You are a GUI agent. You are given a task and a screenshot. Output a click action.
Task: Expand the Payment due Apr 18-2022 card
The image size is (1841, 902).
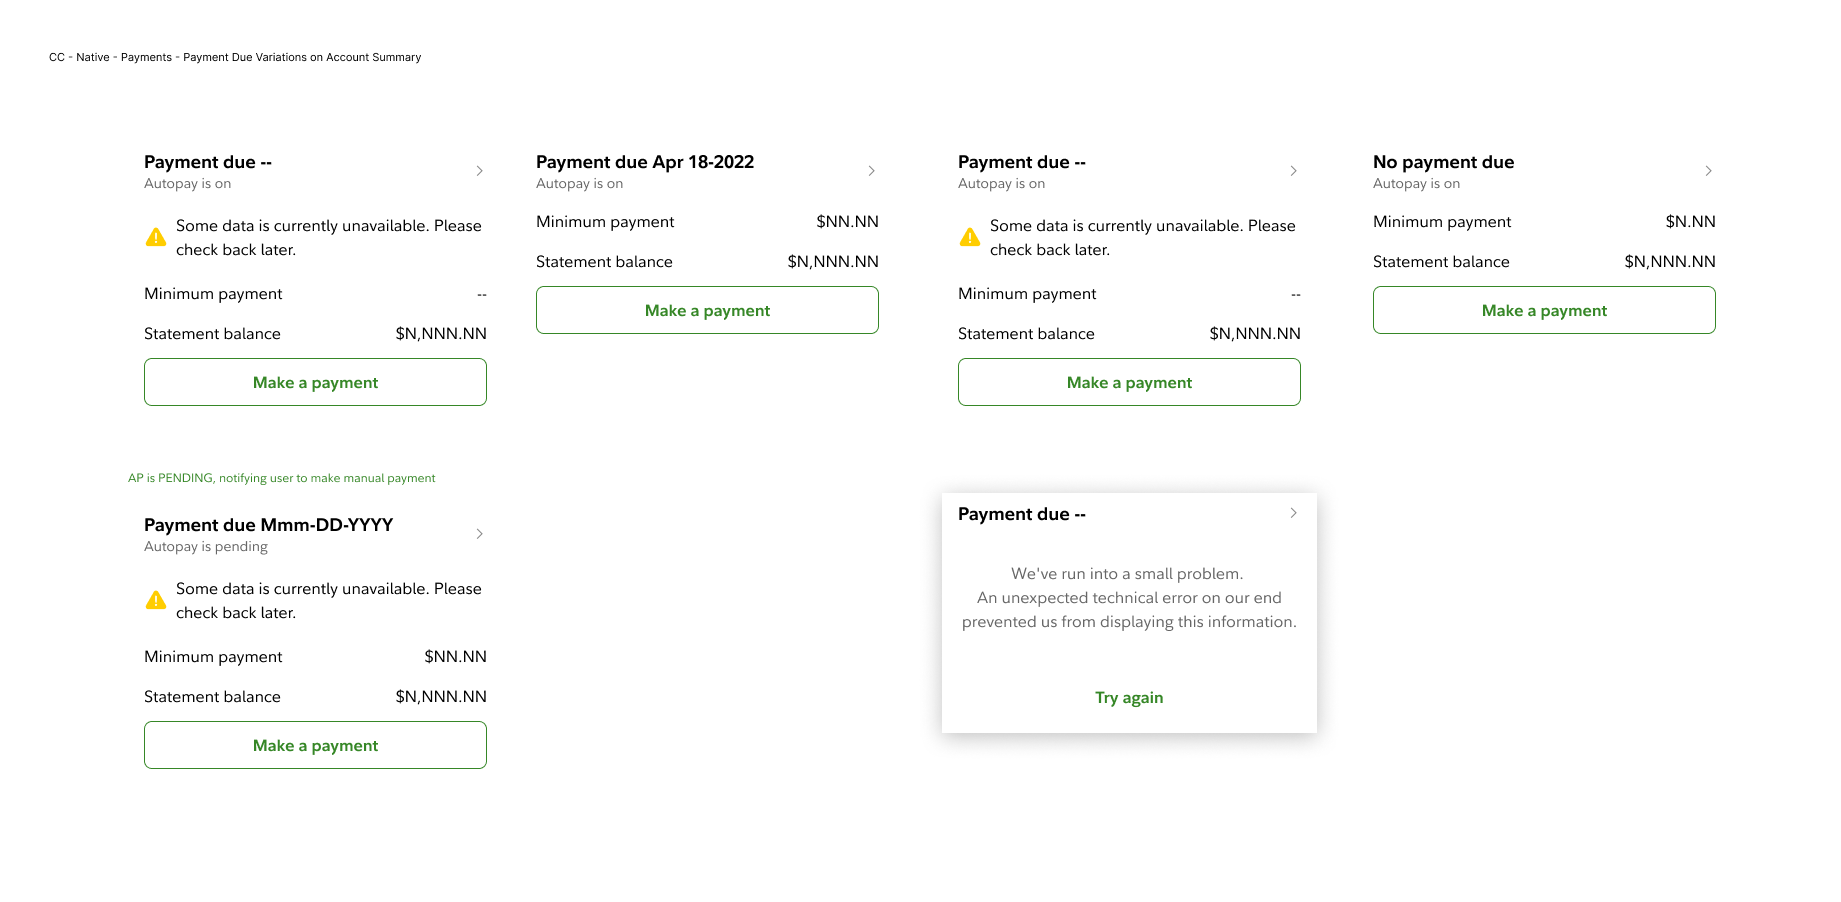click(871, 170)
